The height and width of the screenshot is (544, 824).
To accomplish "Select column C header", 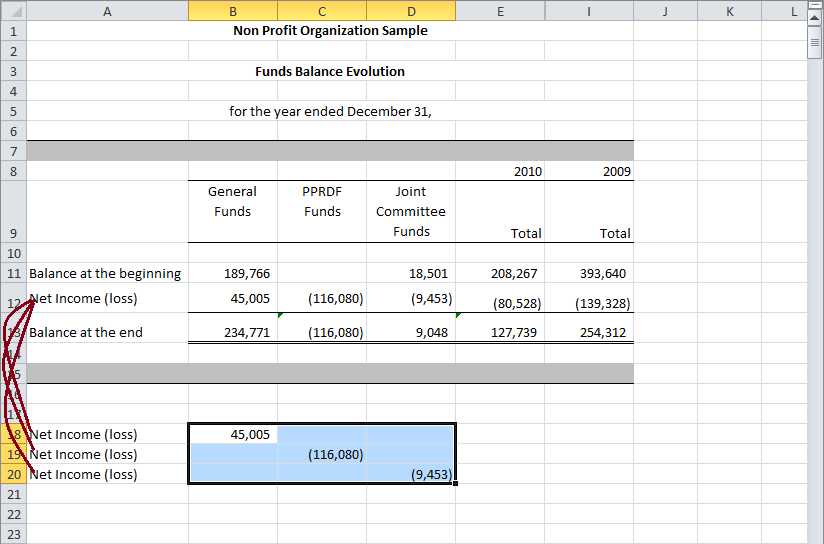I will pyautogui.click(x=322, y=11).
